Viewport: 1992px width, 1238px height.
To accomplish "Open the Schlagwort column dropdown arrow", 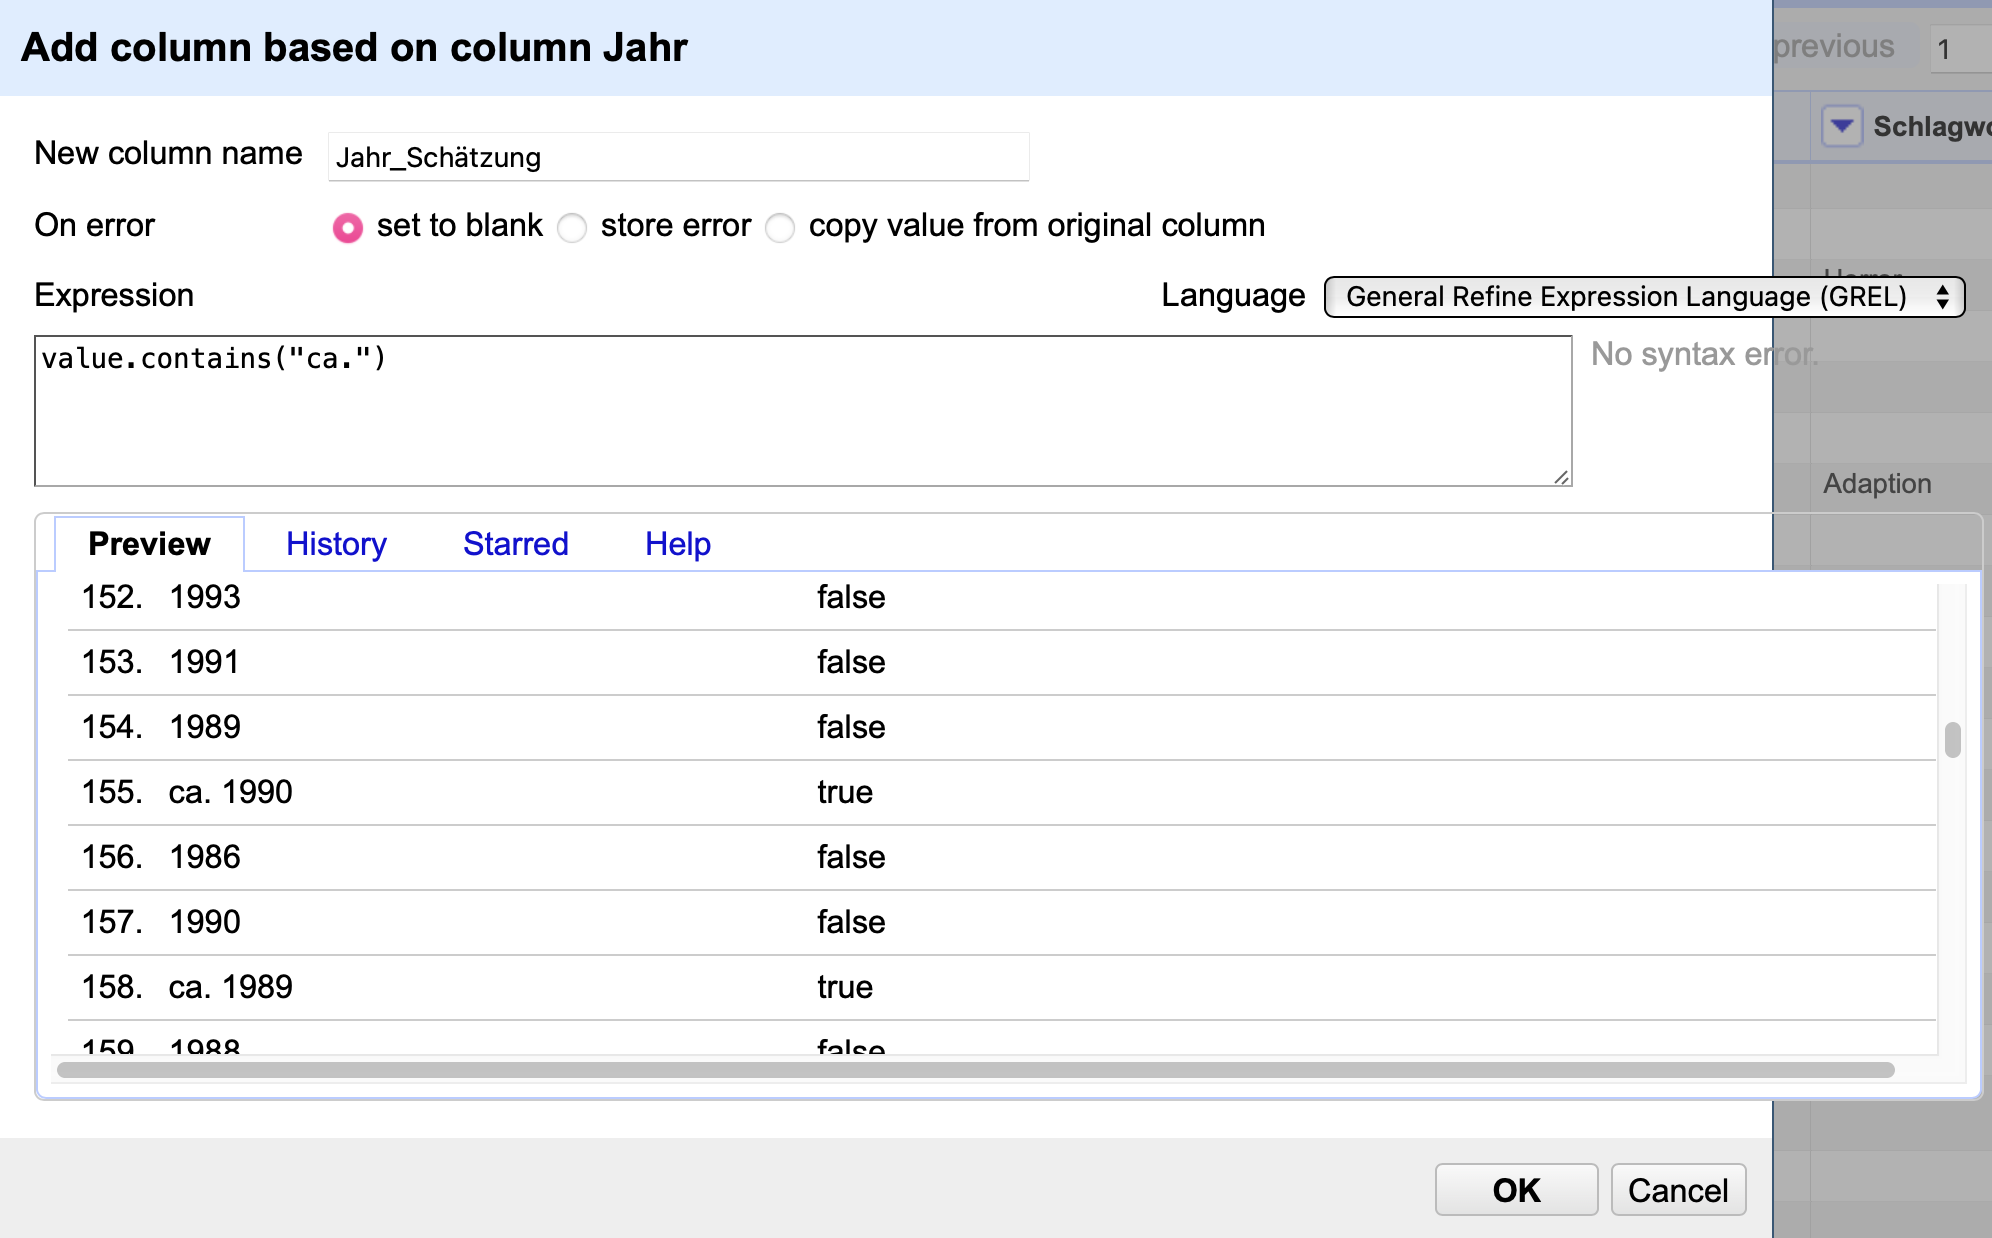I will tap(1841, 127).
